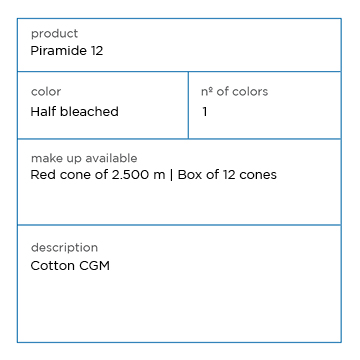
Task: Click the word 'bleached' in color value
Action: click(x=90, y=111)
